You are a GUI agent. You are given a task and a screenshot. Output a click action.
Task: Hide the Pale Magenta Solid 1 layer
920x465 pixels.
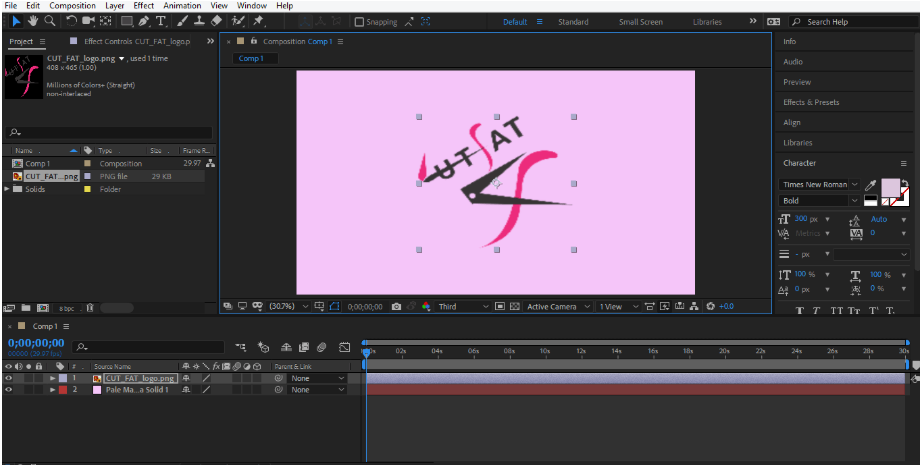[8, 389]
